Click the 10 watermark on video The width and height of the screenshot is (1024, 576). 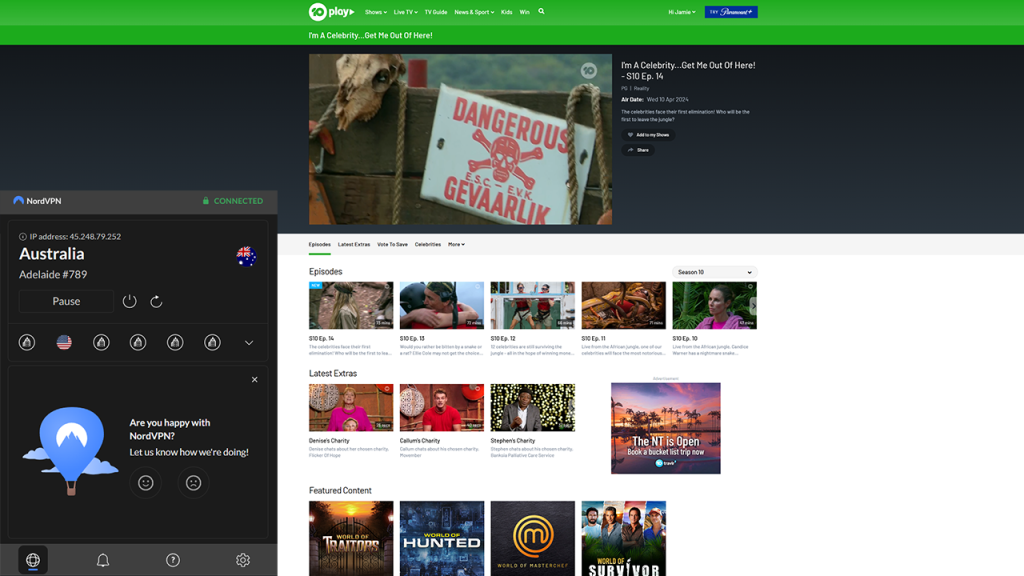[x=588, y=71]
